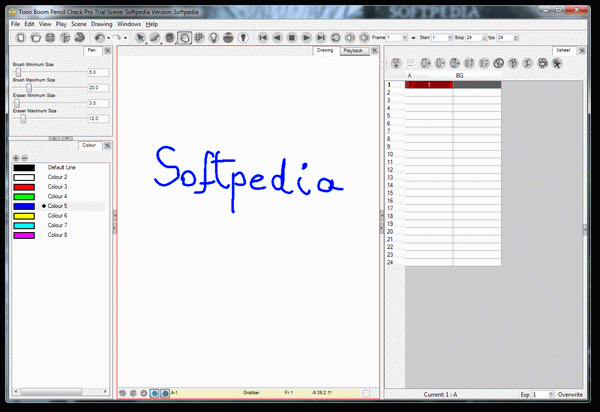Click the Xsheet add column icon
Screen dimensions: 600x412
pyautogui.click(x=426, y=63)
